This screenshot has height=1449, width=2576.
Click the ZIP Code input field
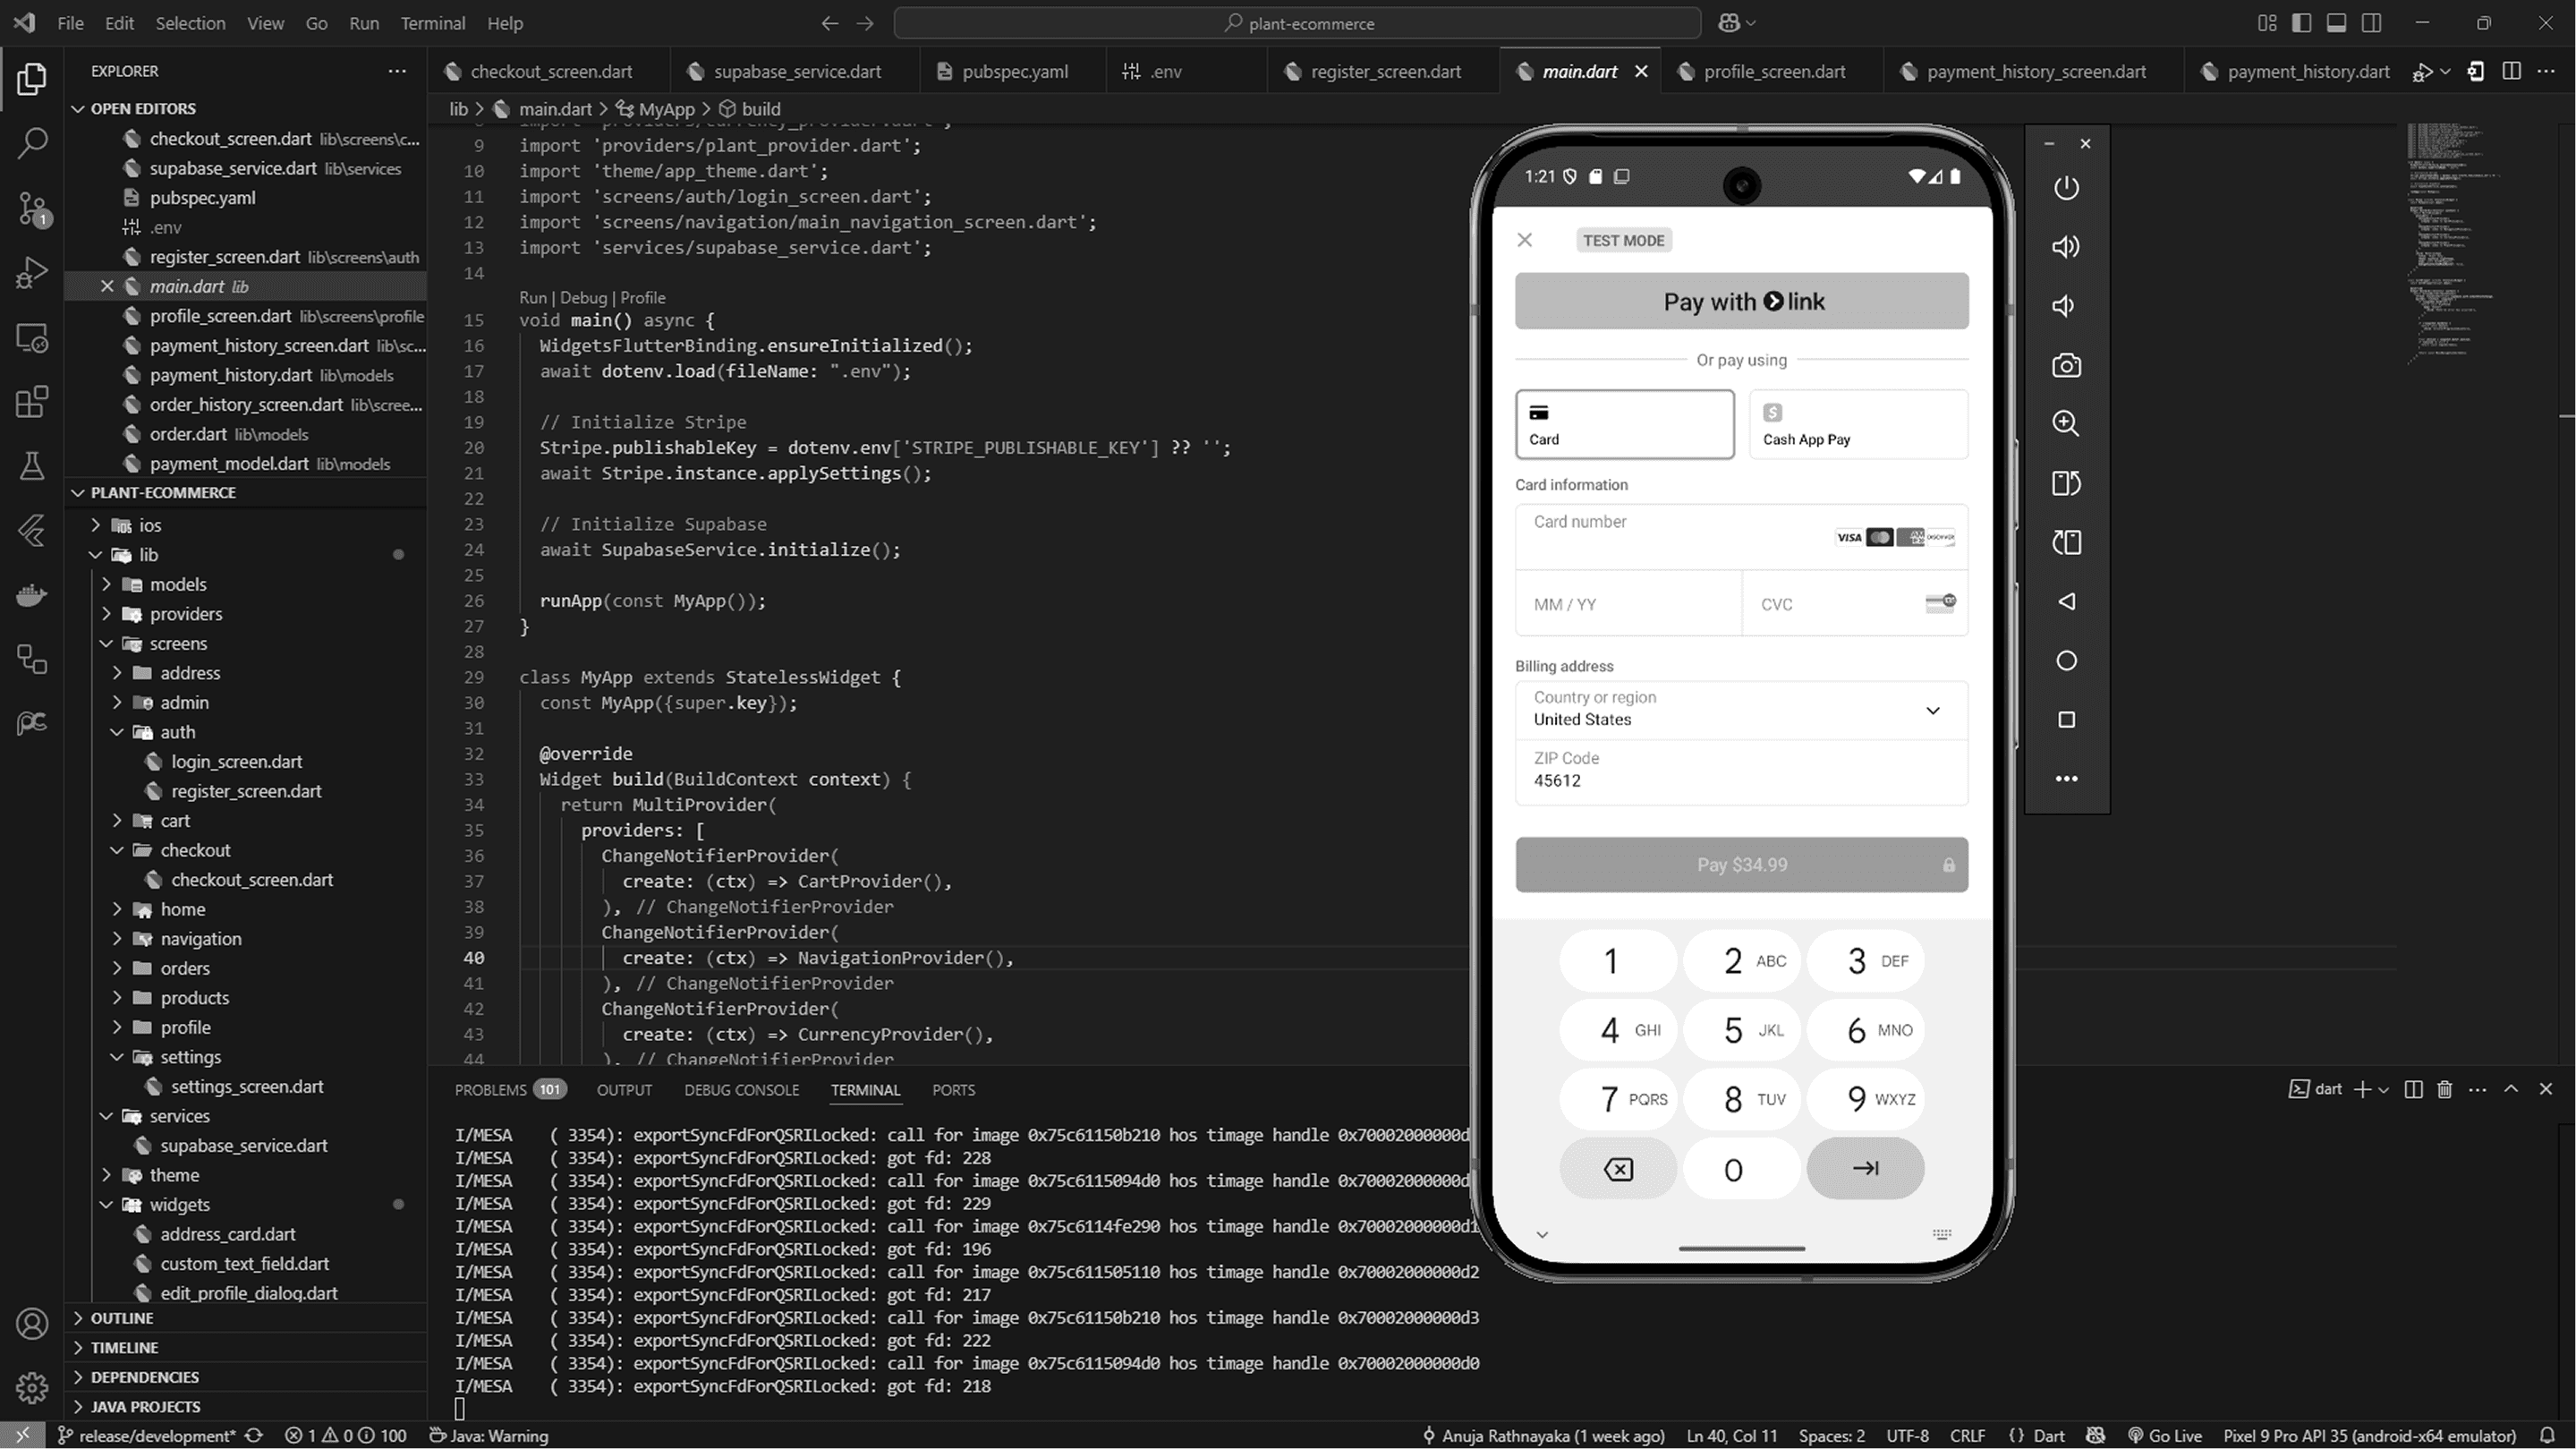[x=1740, y=775]
